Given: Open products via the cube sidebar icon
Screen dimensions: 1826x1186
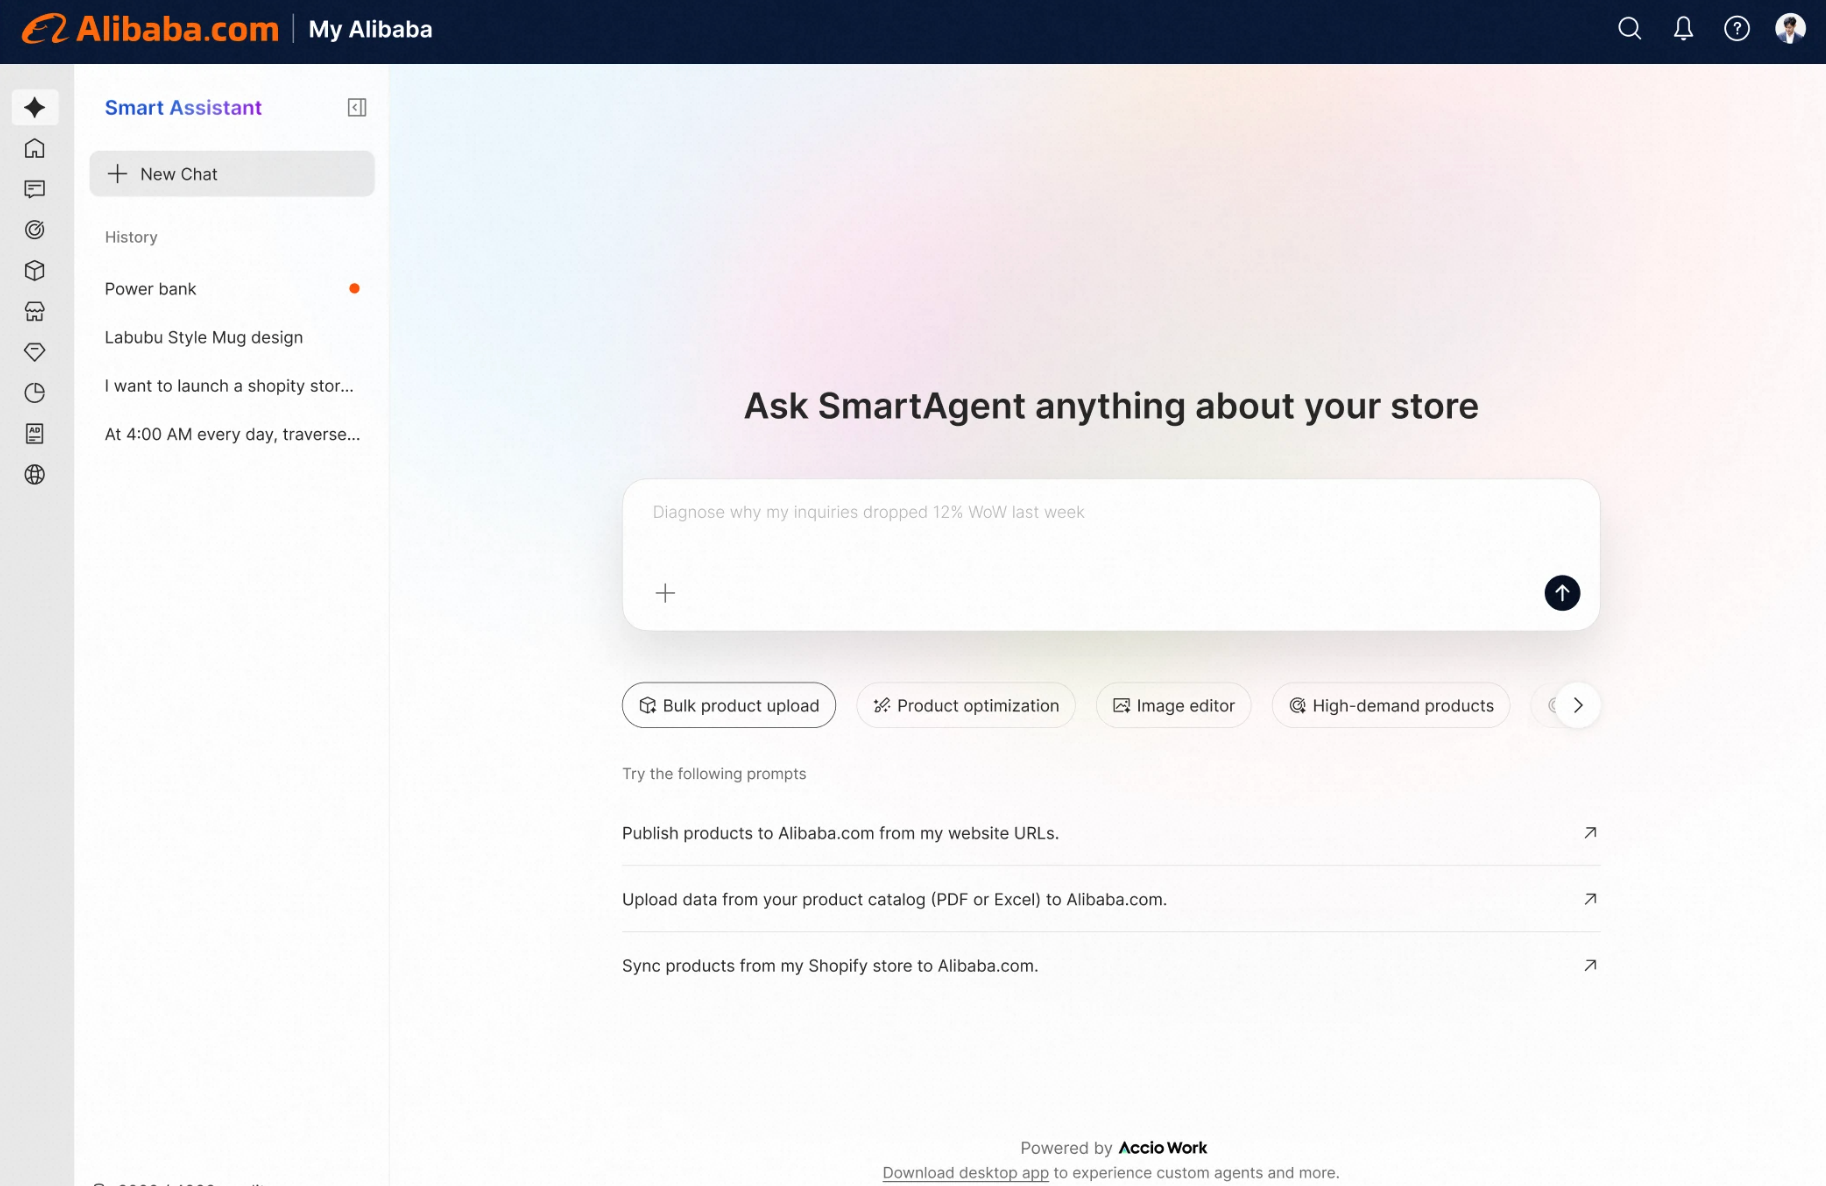Looking at the screenshot, I should [x=35, y=271].
